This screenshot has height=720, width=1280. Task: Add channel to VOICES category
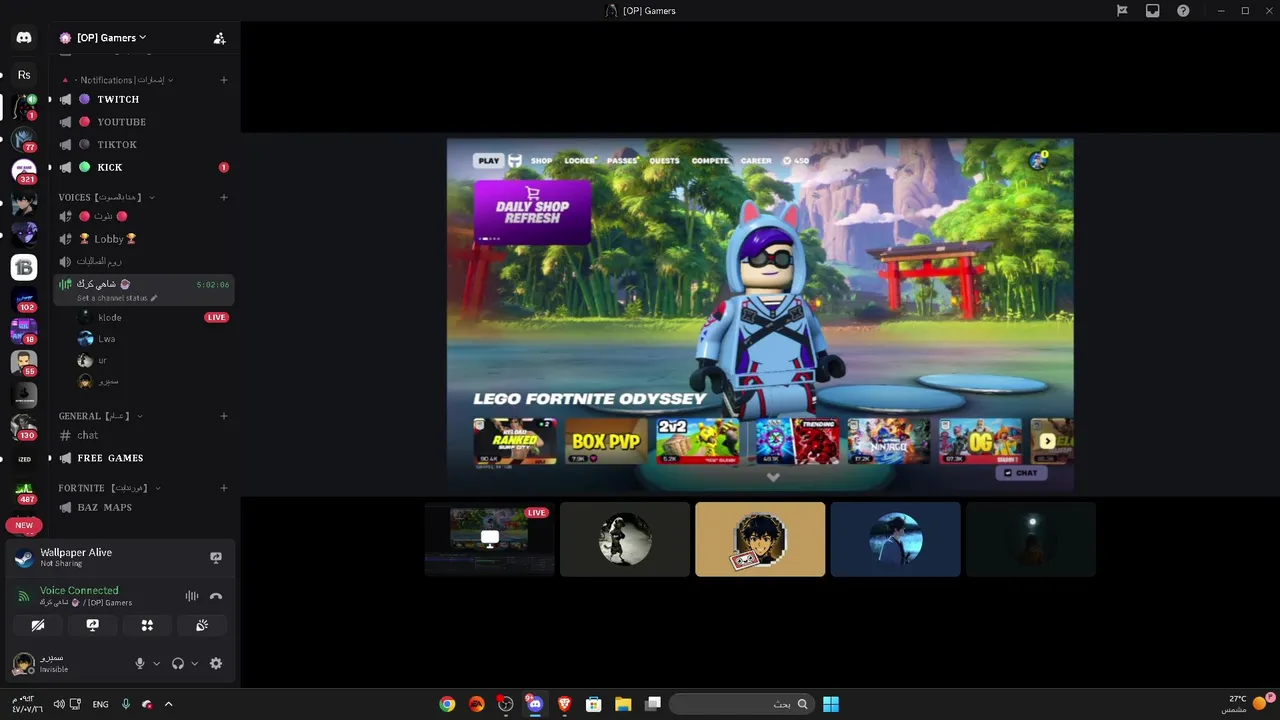pos(224,197)
